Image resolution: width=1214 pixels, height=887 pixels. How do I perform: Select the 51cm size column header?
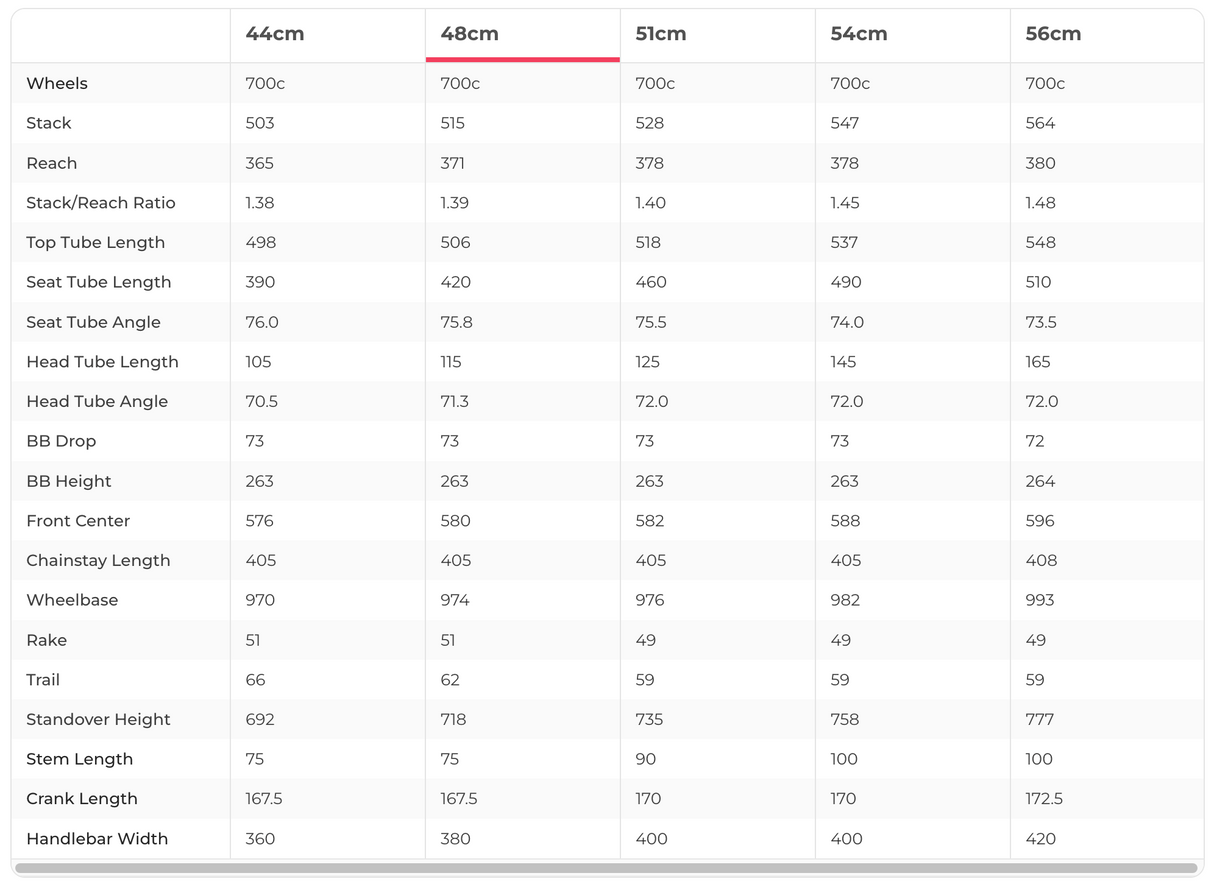point(661,34)
